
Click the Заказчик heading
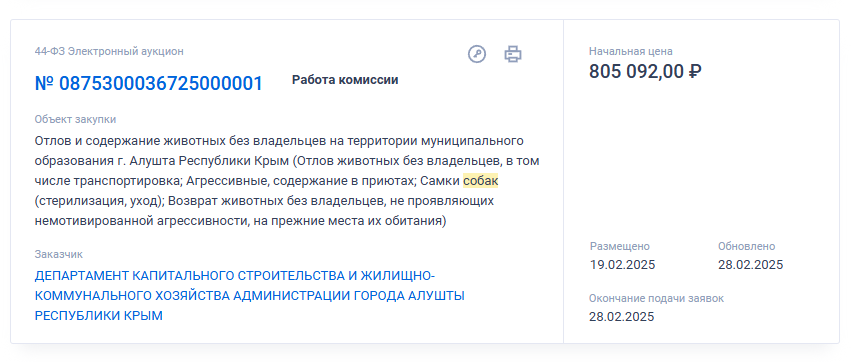coord(59,254)
